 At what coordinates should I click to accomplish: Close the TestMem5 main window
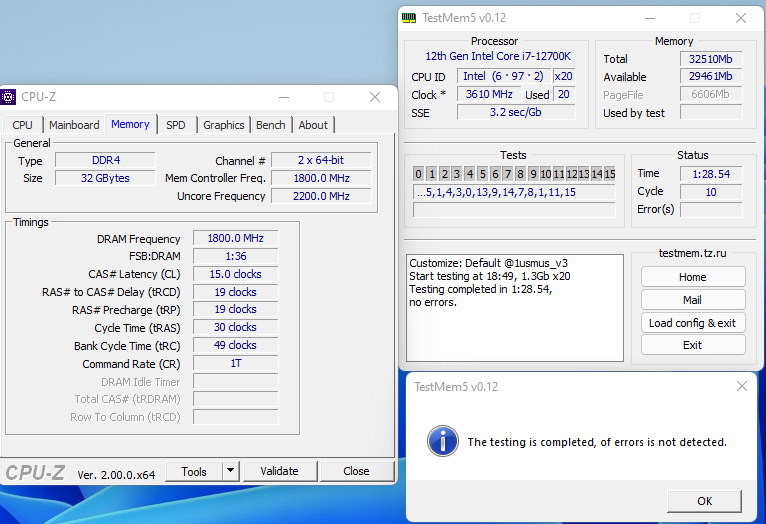[x=741, y=19]
